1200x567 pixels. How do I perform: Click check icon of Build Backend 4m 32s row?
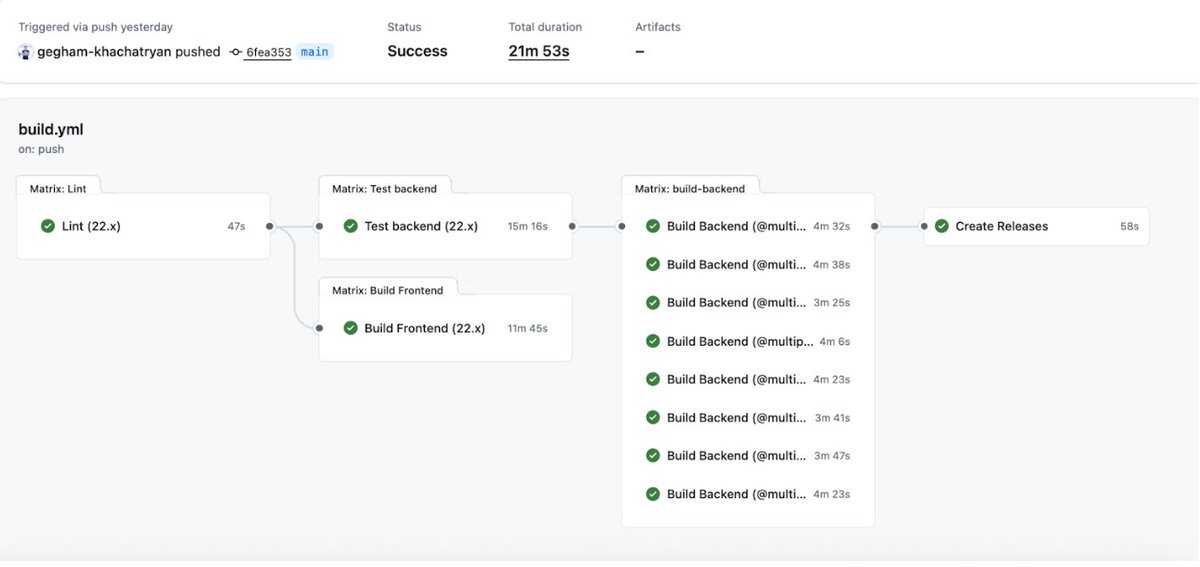point(653,226)
